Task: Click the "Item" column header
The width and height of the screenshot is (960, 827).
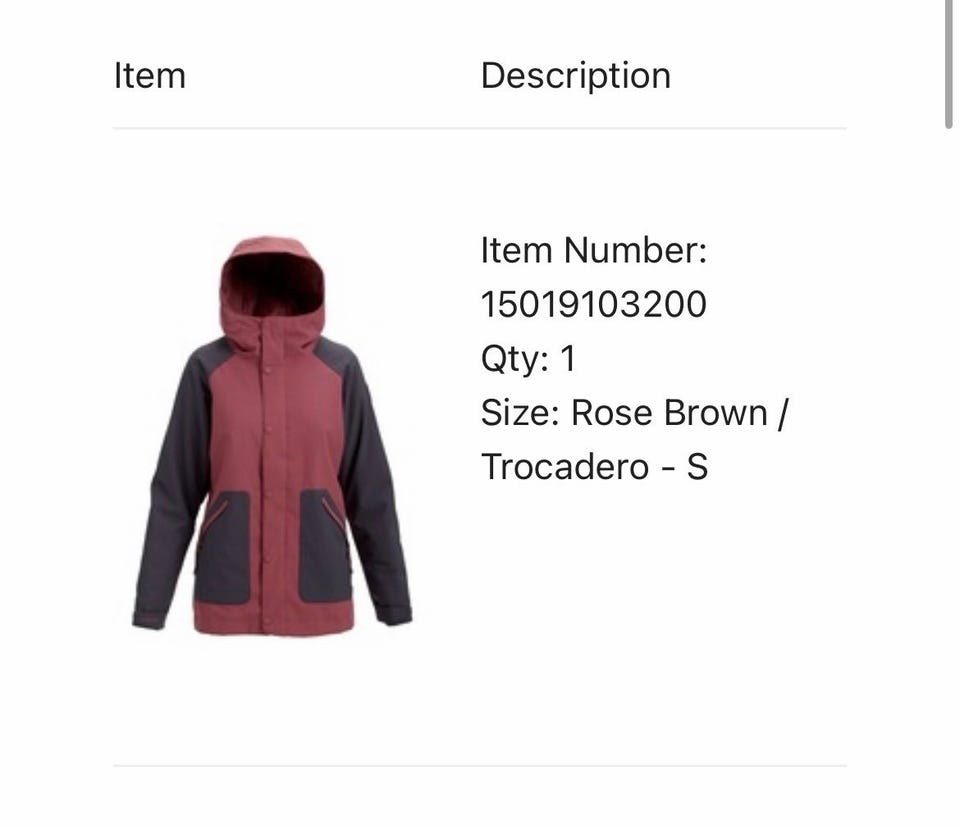Action: pyautogui.click(x=149, y=76)
